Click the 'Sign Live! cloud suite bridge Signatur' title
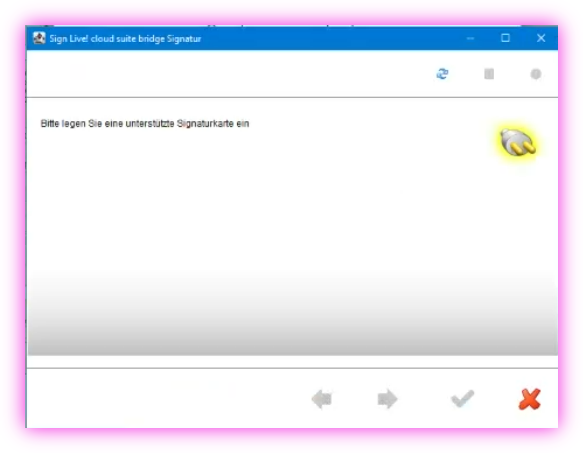The width and height of the screenshot is (583, 453). pos(125,39)
